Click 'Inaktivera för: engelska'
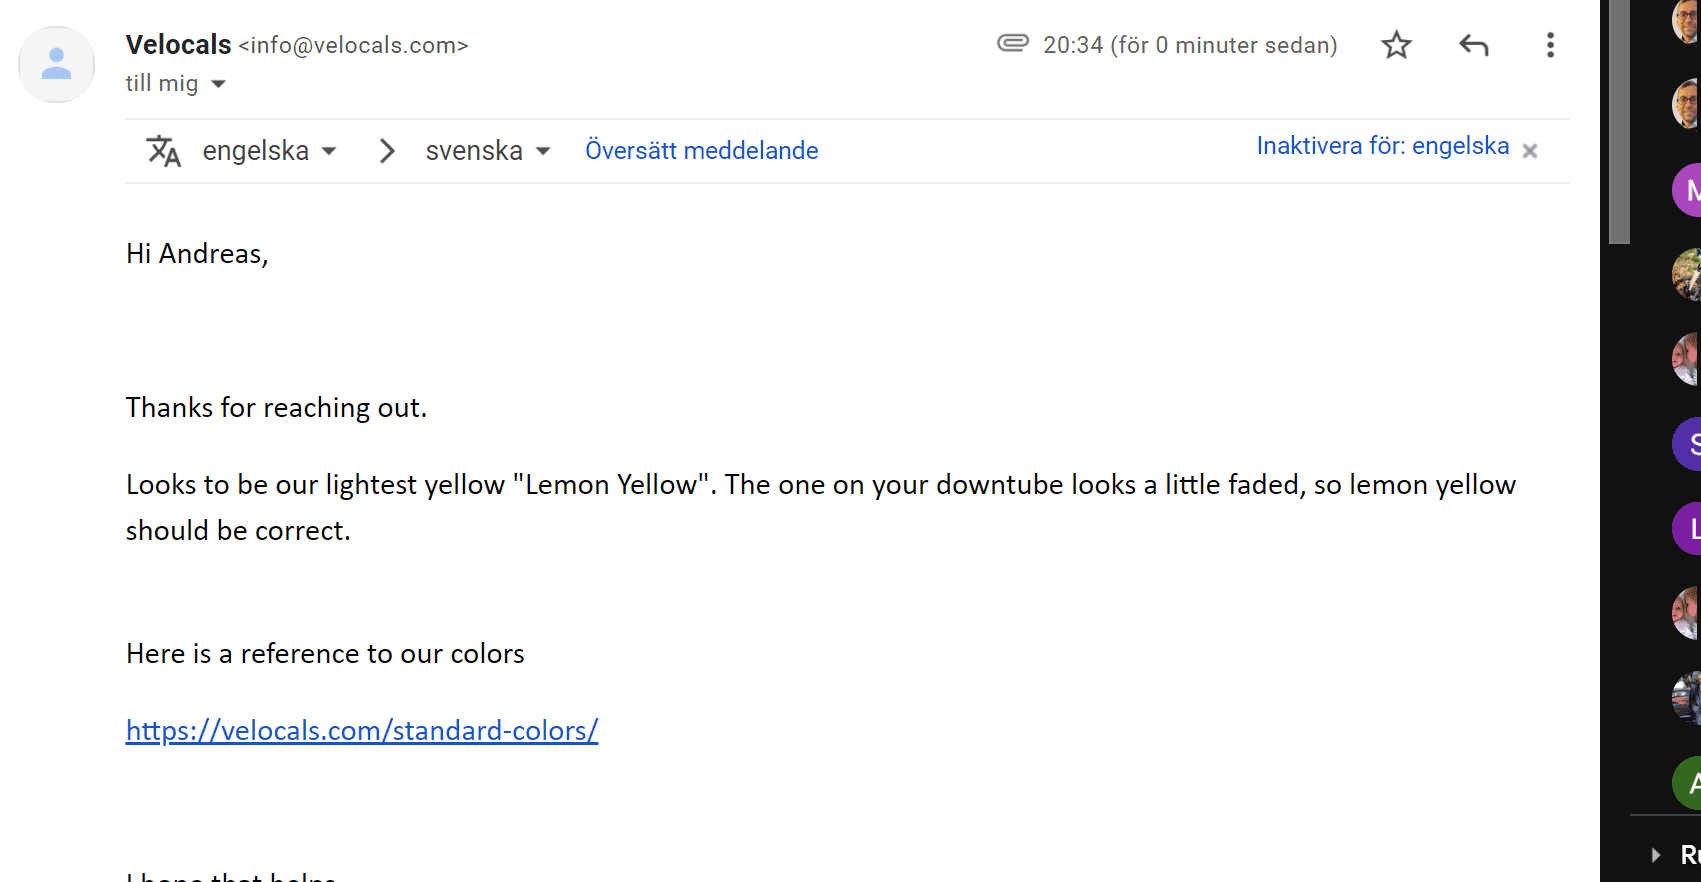The image size is (1701, 882). click(x=1382, y=146)
